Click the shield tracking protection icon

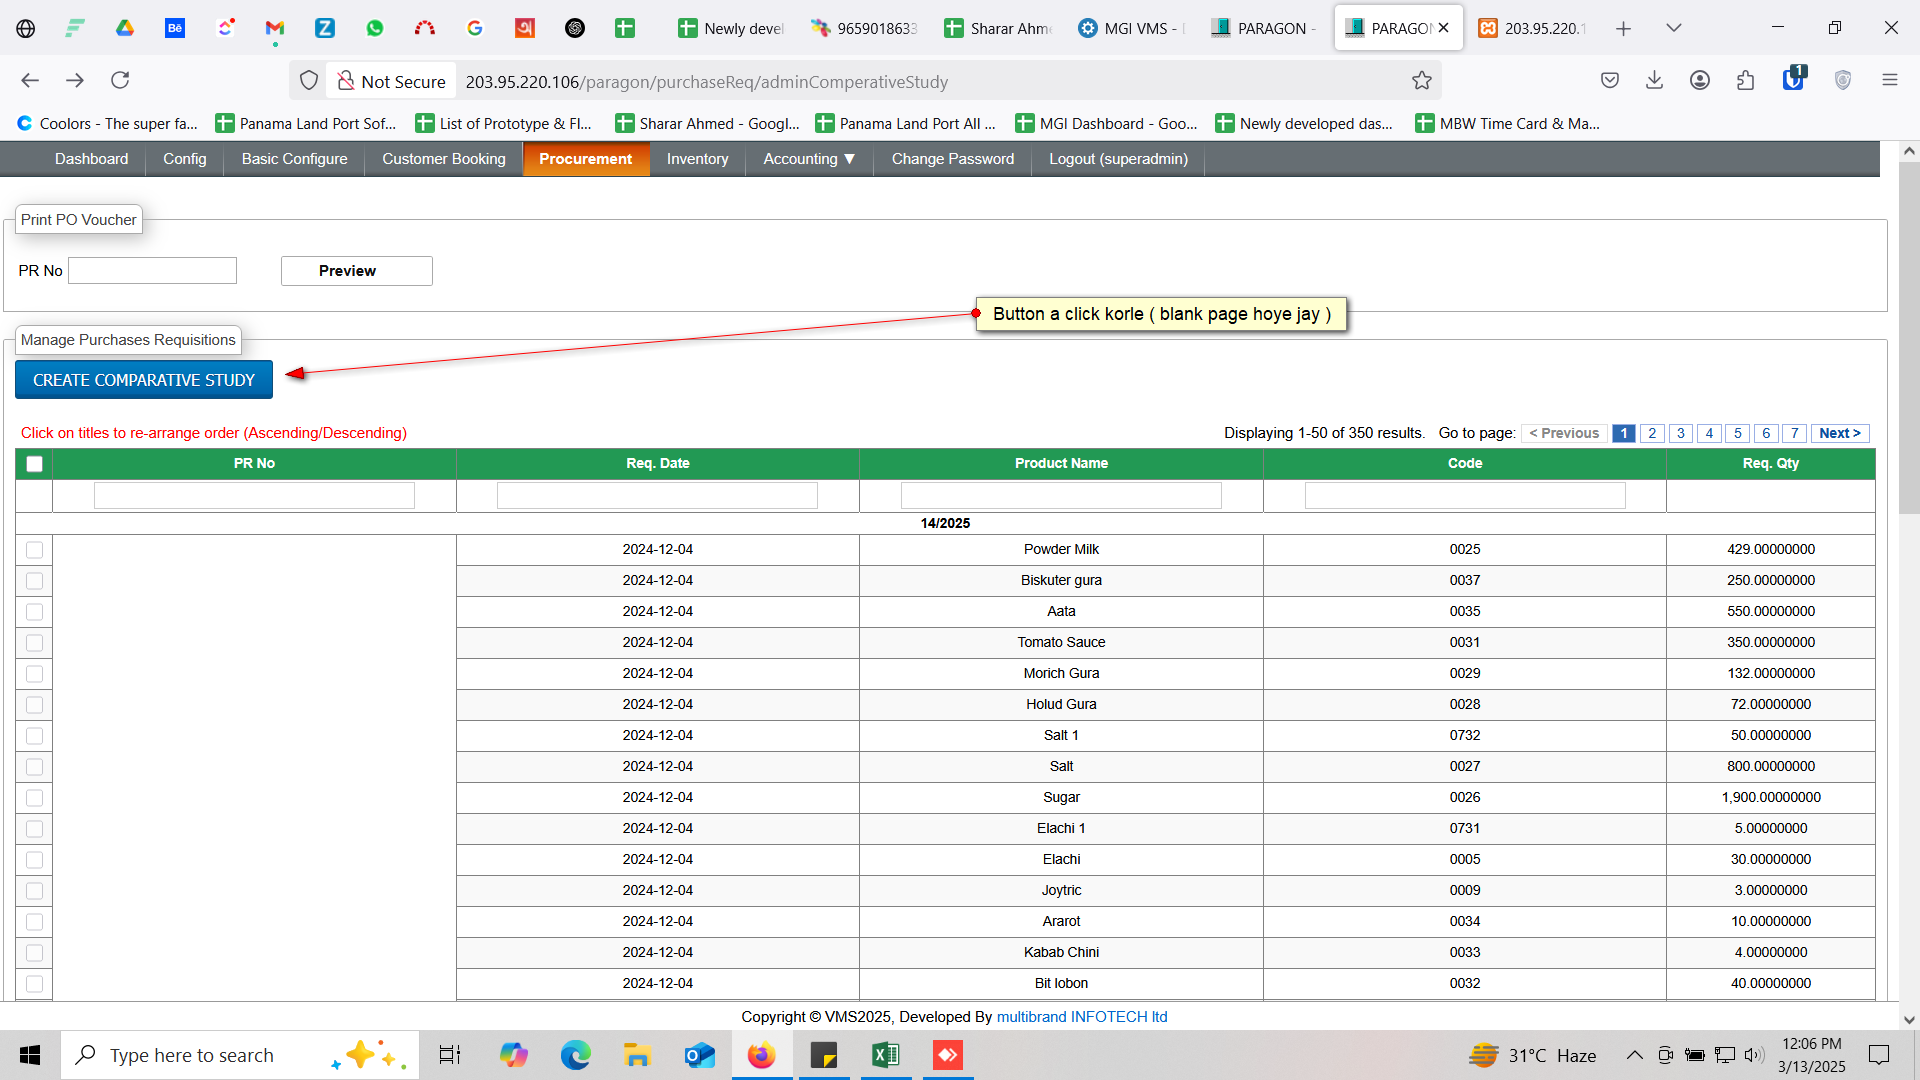[x=309, y=80]
